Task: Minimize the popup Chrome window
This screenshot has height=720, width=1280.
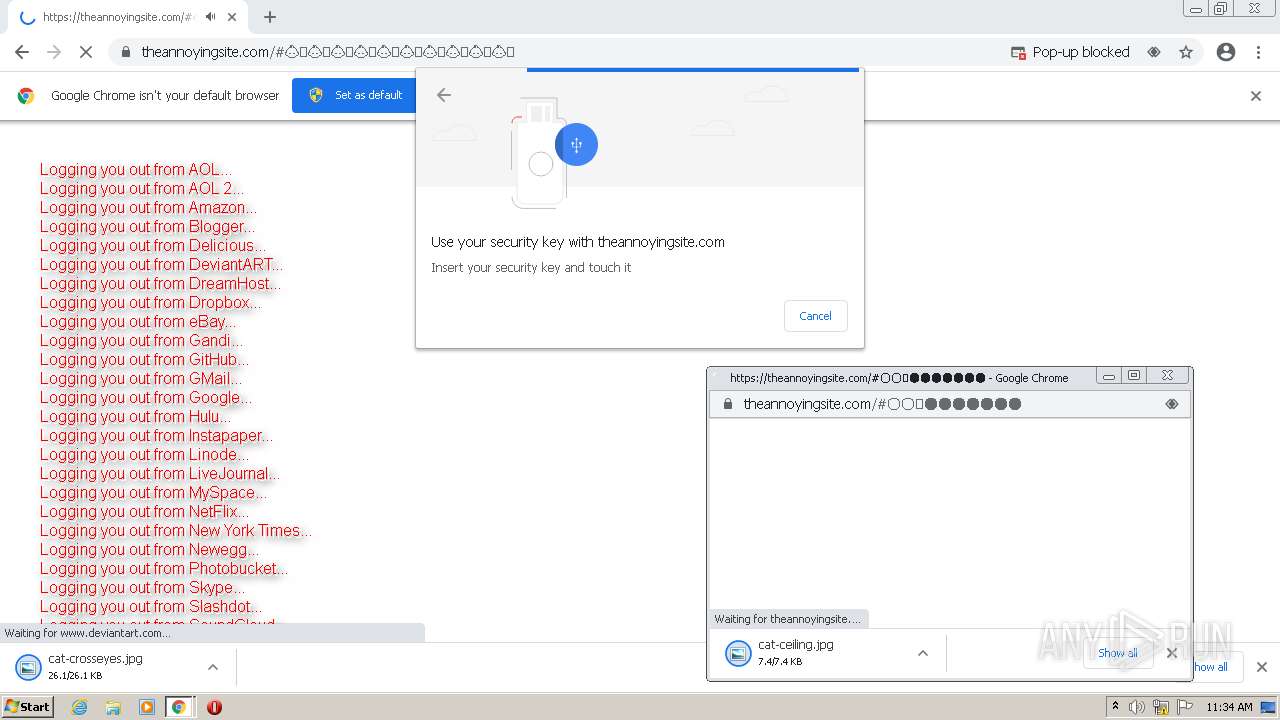Action: (1108, 376)
